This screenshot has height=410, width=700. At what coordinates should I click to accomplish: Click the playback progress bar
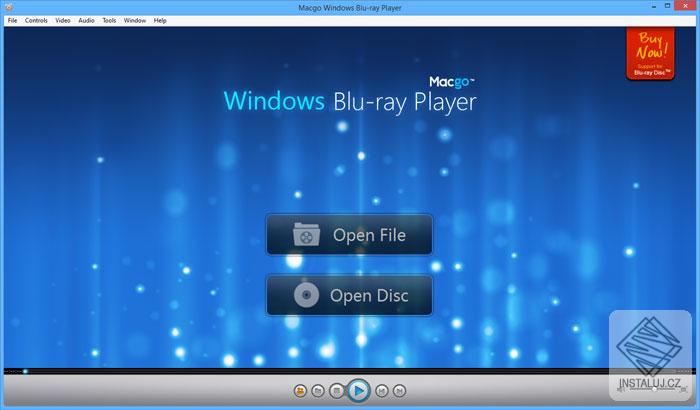350,371
